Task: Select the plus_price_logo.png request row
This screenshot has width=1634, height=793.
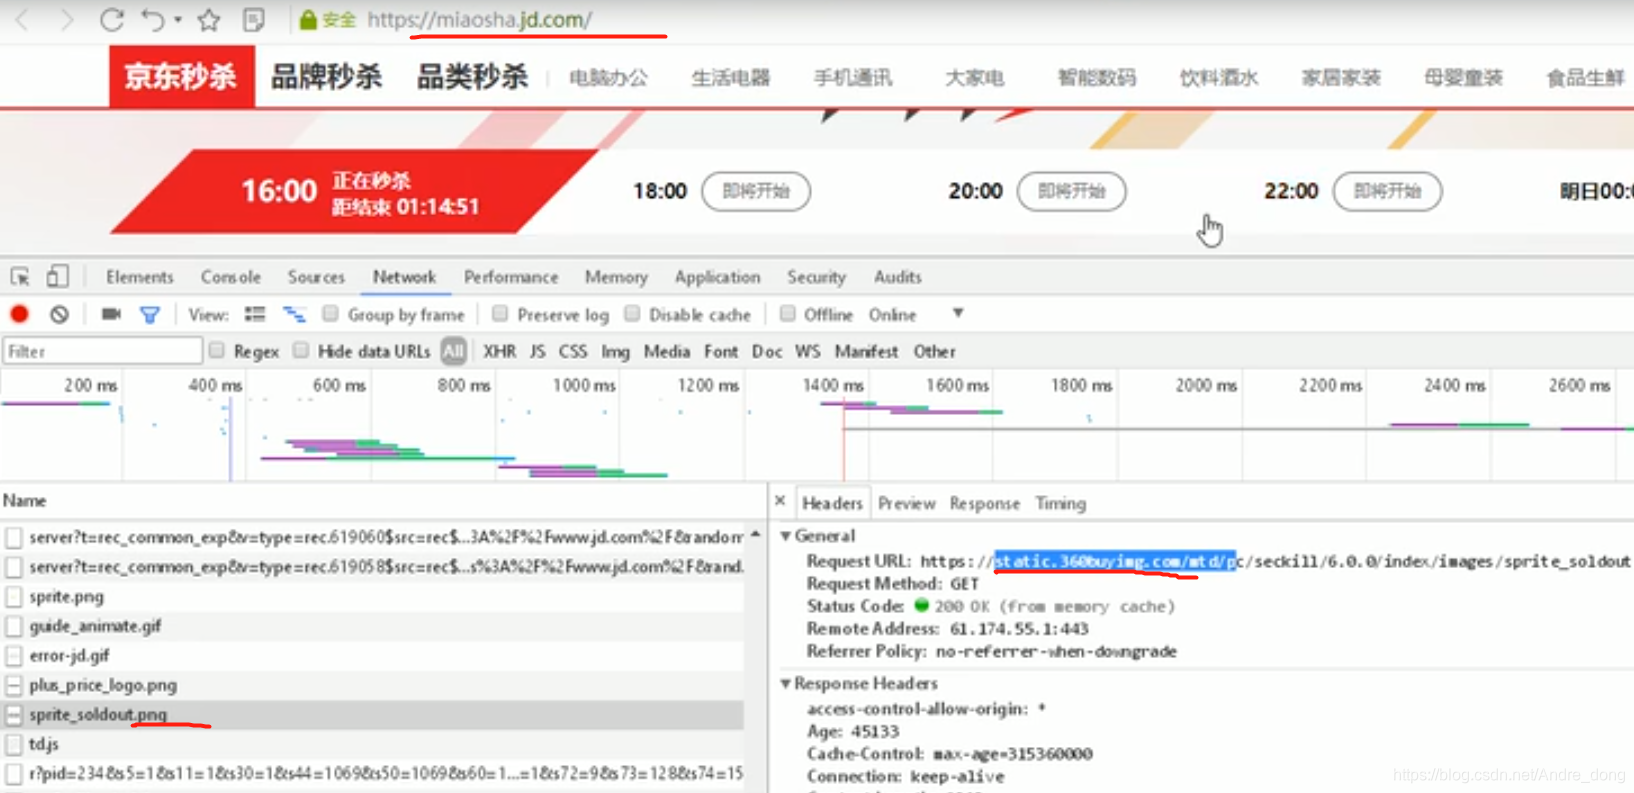Action: pyautogui.click(x=372, y=685)
